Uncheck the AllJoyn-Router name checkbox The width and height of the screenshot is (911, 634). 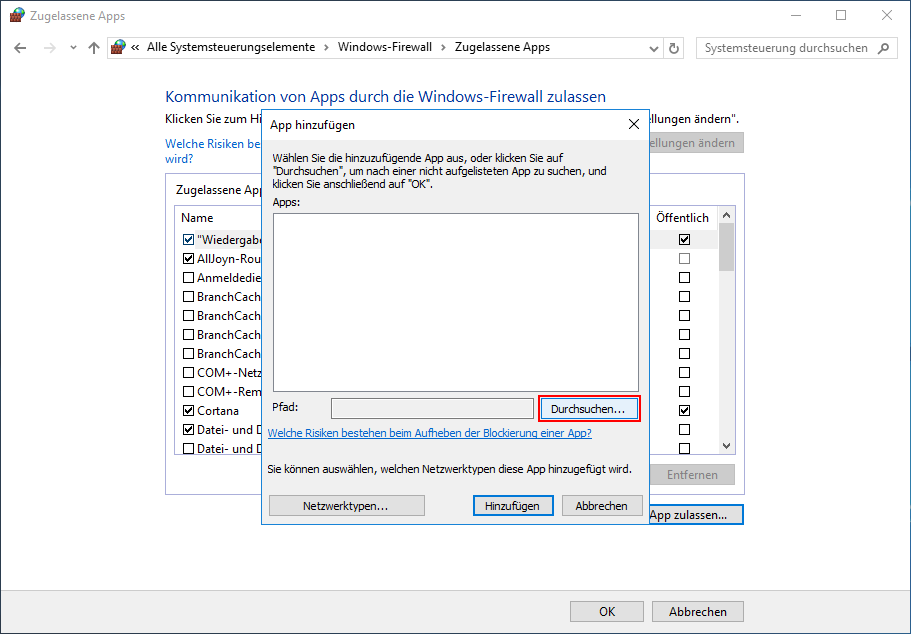pyautogui.click(x=188, y=259)
